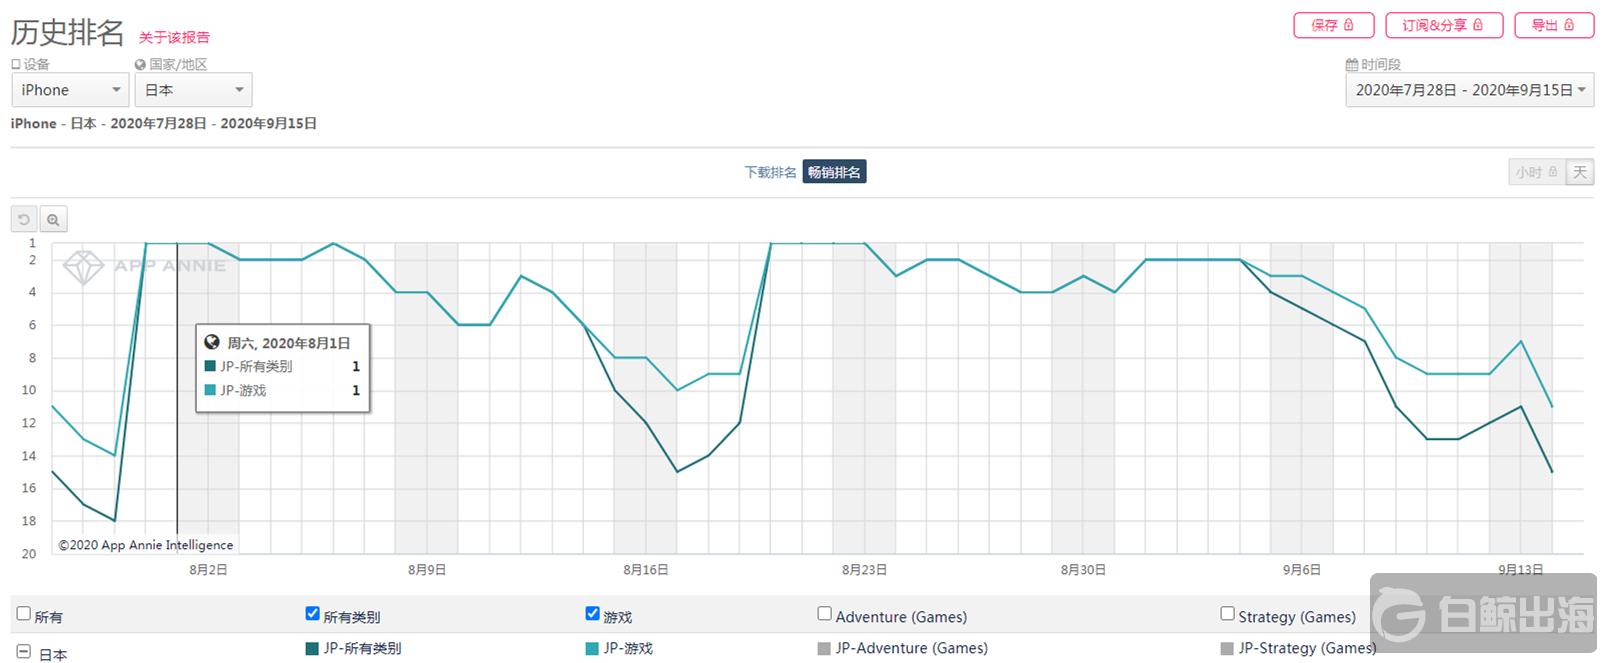This screenshot has height=663, width=1607.
Task: Open the iPhone device dropdown
Action: [70, 90]
